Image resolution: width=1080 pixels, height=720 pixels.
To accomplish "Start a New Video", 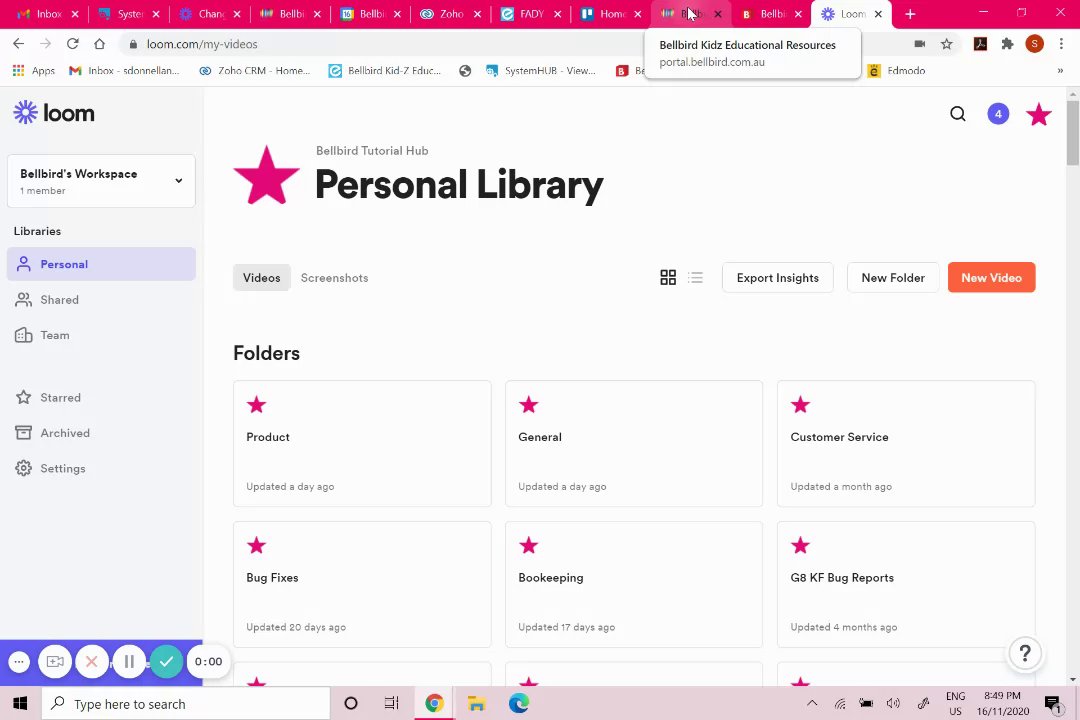I will pyautogui.click(x=991, y=278).
